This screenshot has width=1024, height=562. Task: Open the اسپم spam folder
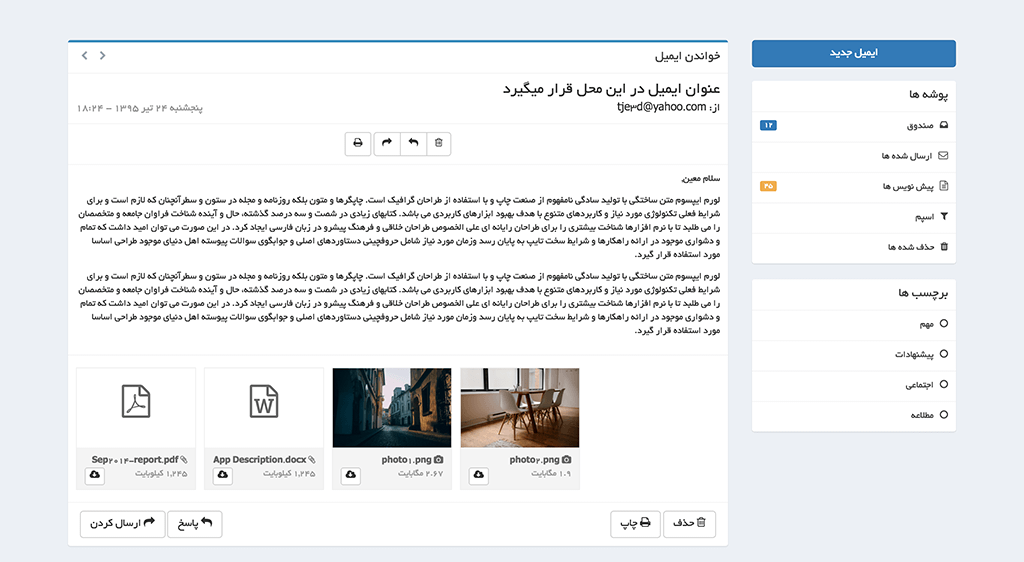(x=854, y=217)
